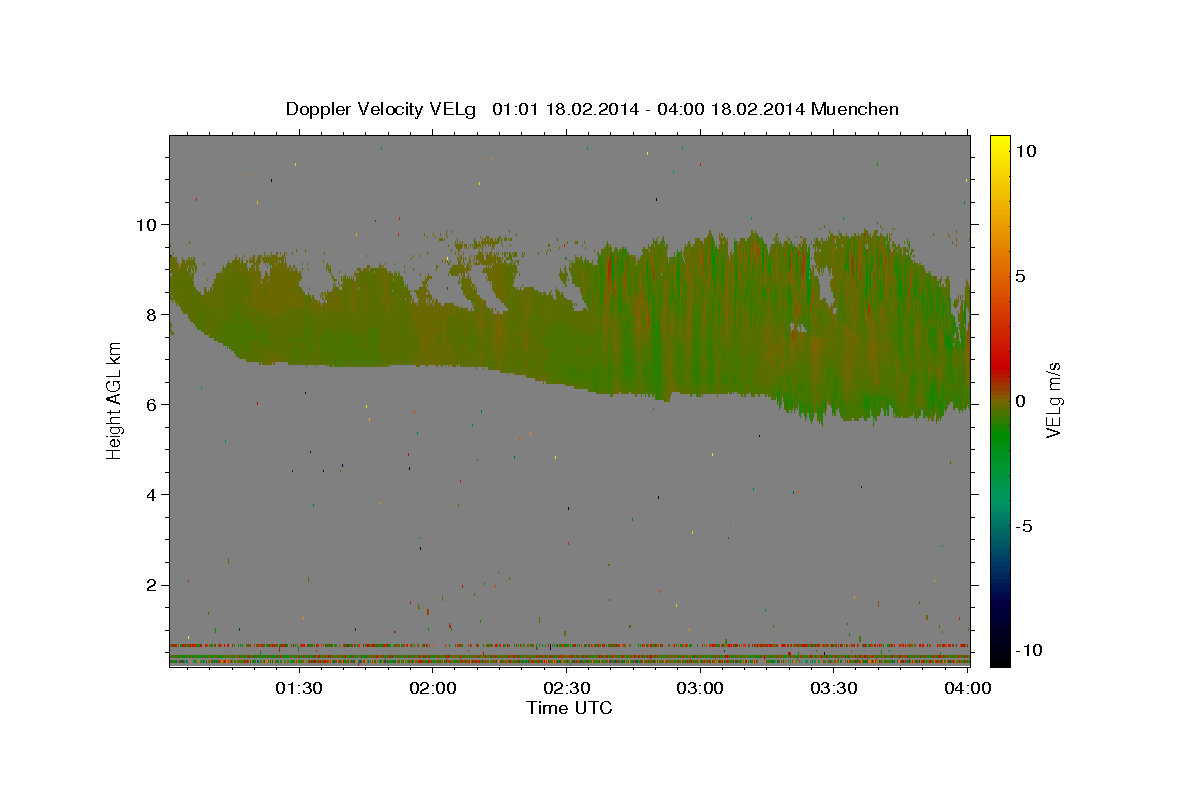Click the 02:30 time tick label
1200x800 pixels.
[x=566, y=688]
